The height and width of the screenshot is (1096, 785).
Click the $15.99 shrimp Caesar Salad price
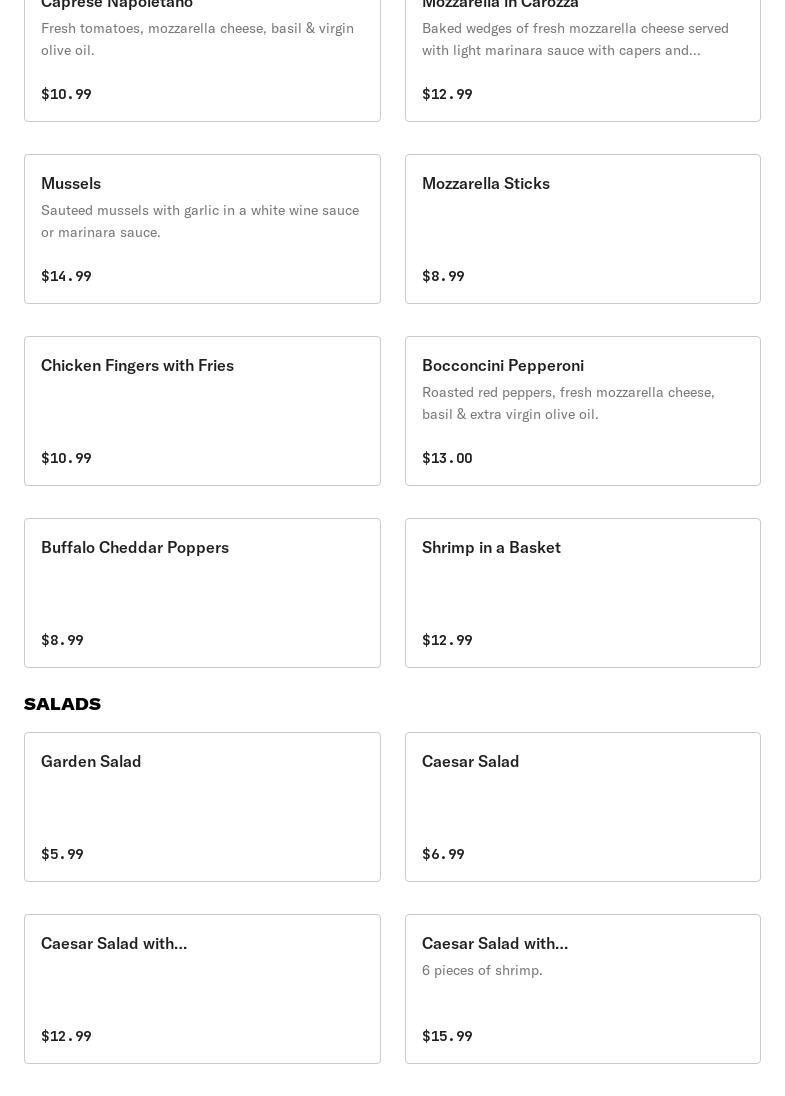pos(447,1036)
